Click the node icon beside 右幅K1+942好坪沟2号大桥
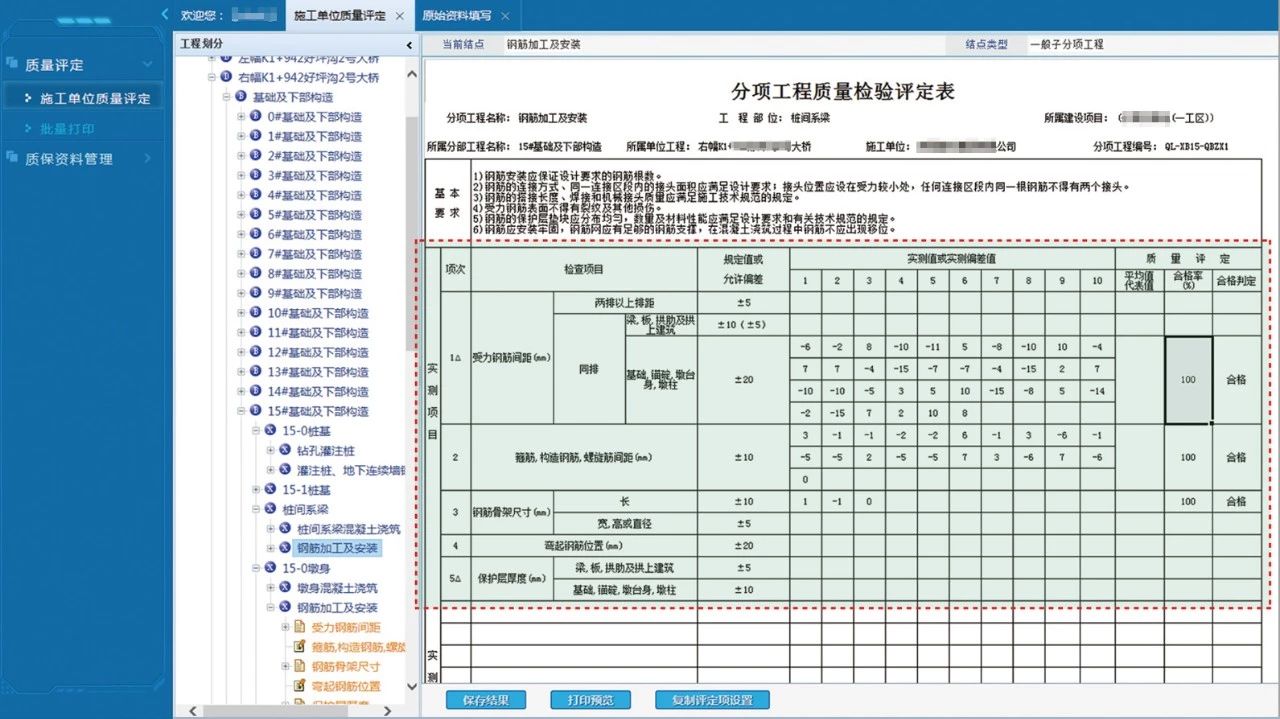This screenshot has height=719, width=1280. click(x=226, y=77)
